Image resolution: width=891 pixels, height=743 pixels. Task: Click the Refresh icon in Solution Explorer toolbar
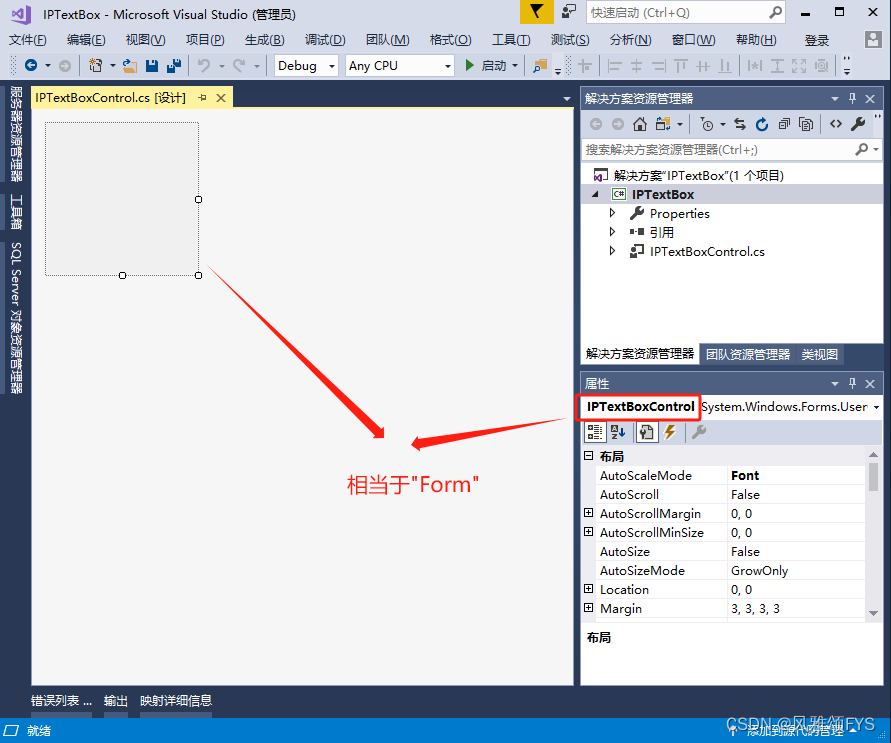tap(762, 124)
